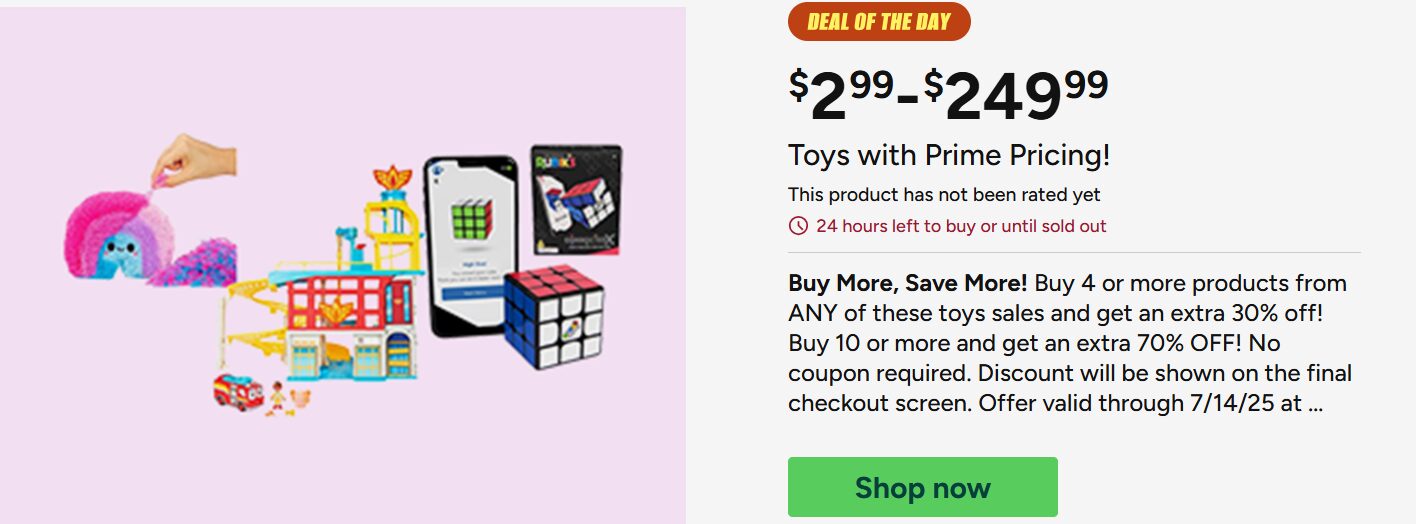Click the bold 'Buy More, Save More!' text
1416x524 pixels.
907,283
